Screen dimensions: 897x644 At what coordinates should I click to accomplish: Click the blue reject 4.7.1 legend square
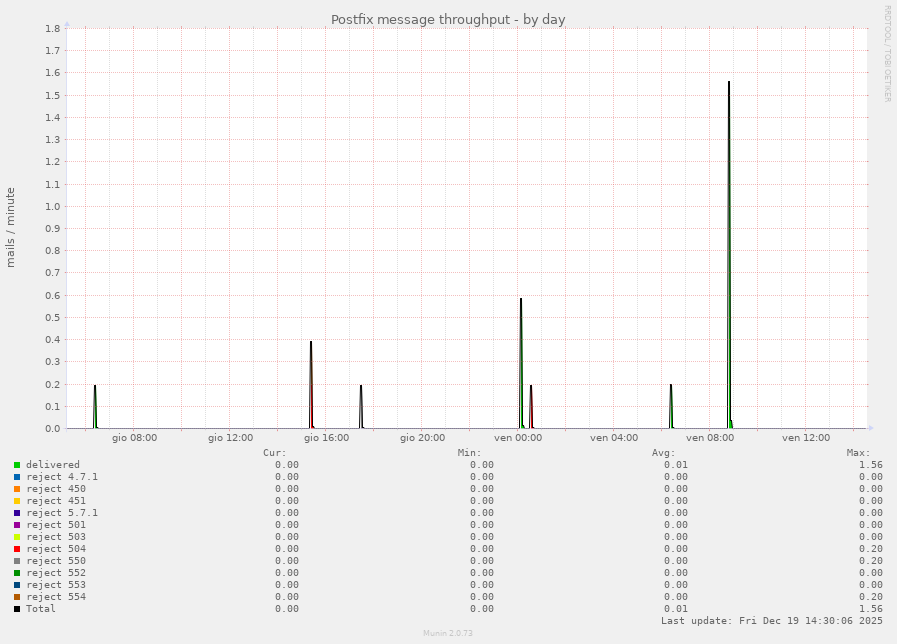pyautogui.click(x=18, y=476)
